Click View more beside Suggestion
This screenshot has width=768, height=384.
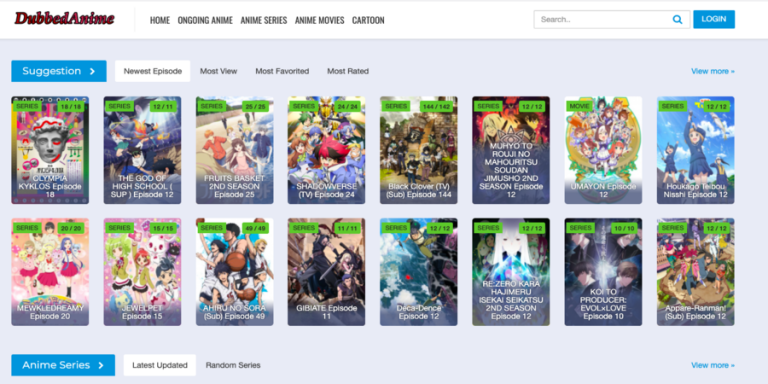[713, 72]
